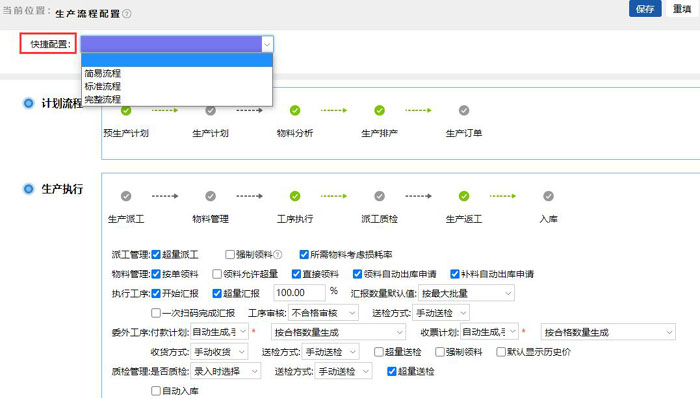
Task: Click the help icon next to 强制领料
Action: (x=278, y=255)
